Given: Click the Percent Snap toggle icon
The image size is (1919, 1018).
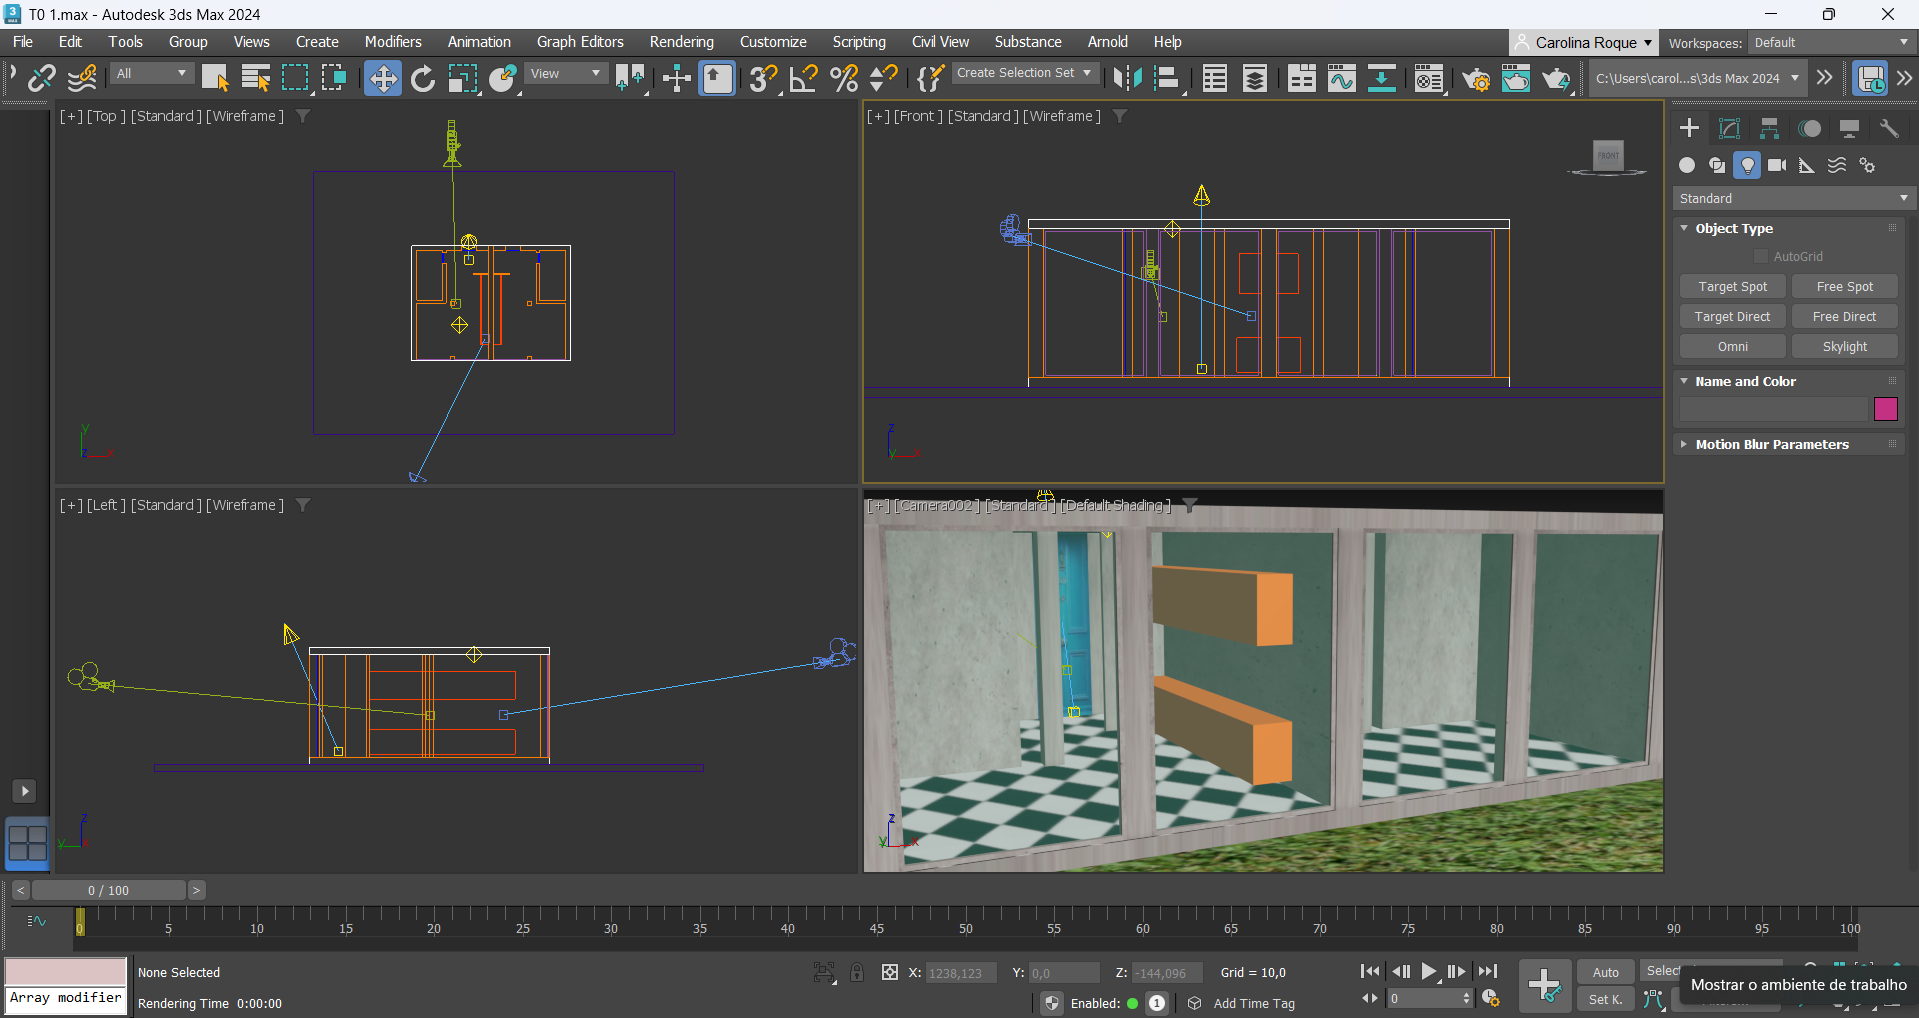Looking at the screenshot, I should click(844, 78).
